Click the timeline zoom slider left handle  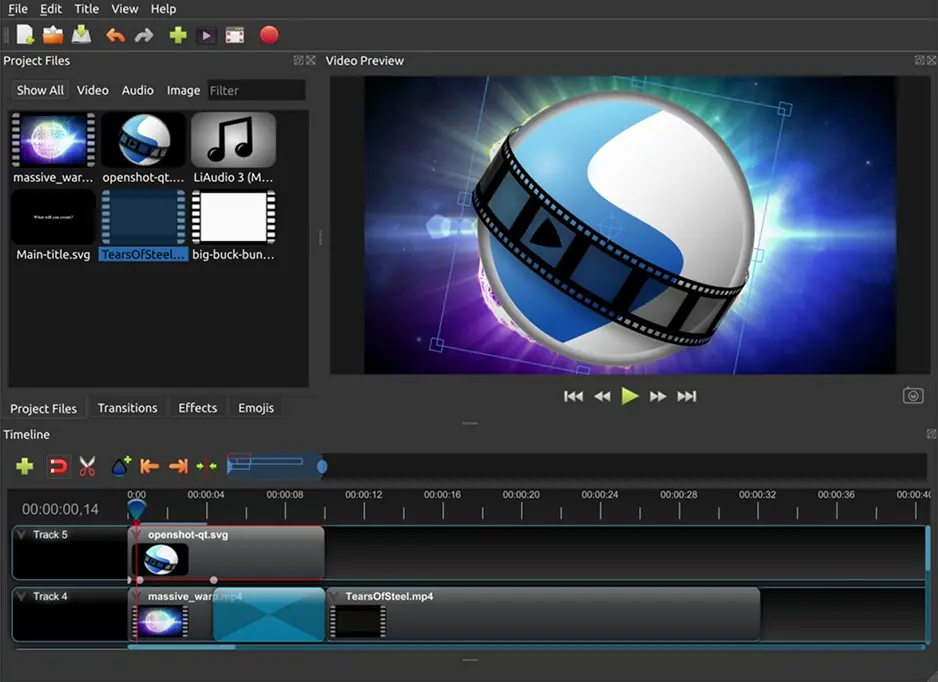point(230,466)
